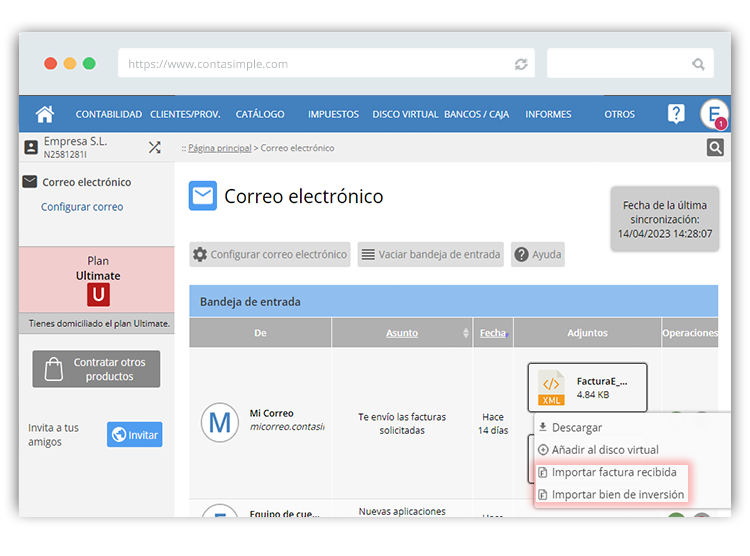Click the browser reload icon
The width and height of the screenshot is (750, 556).
(x=521, y=64)
